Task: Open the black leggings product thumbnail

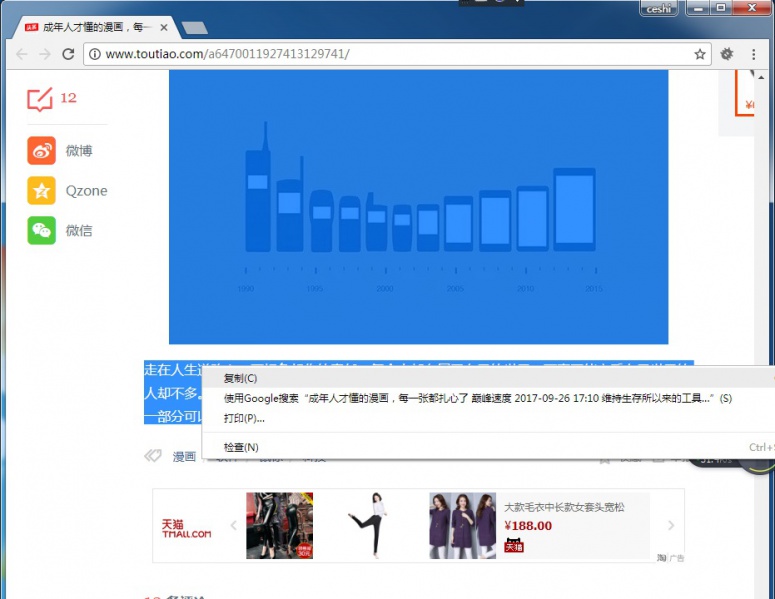Action: [280, 525]
